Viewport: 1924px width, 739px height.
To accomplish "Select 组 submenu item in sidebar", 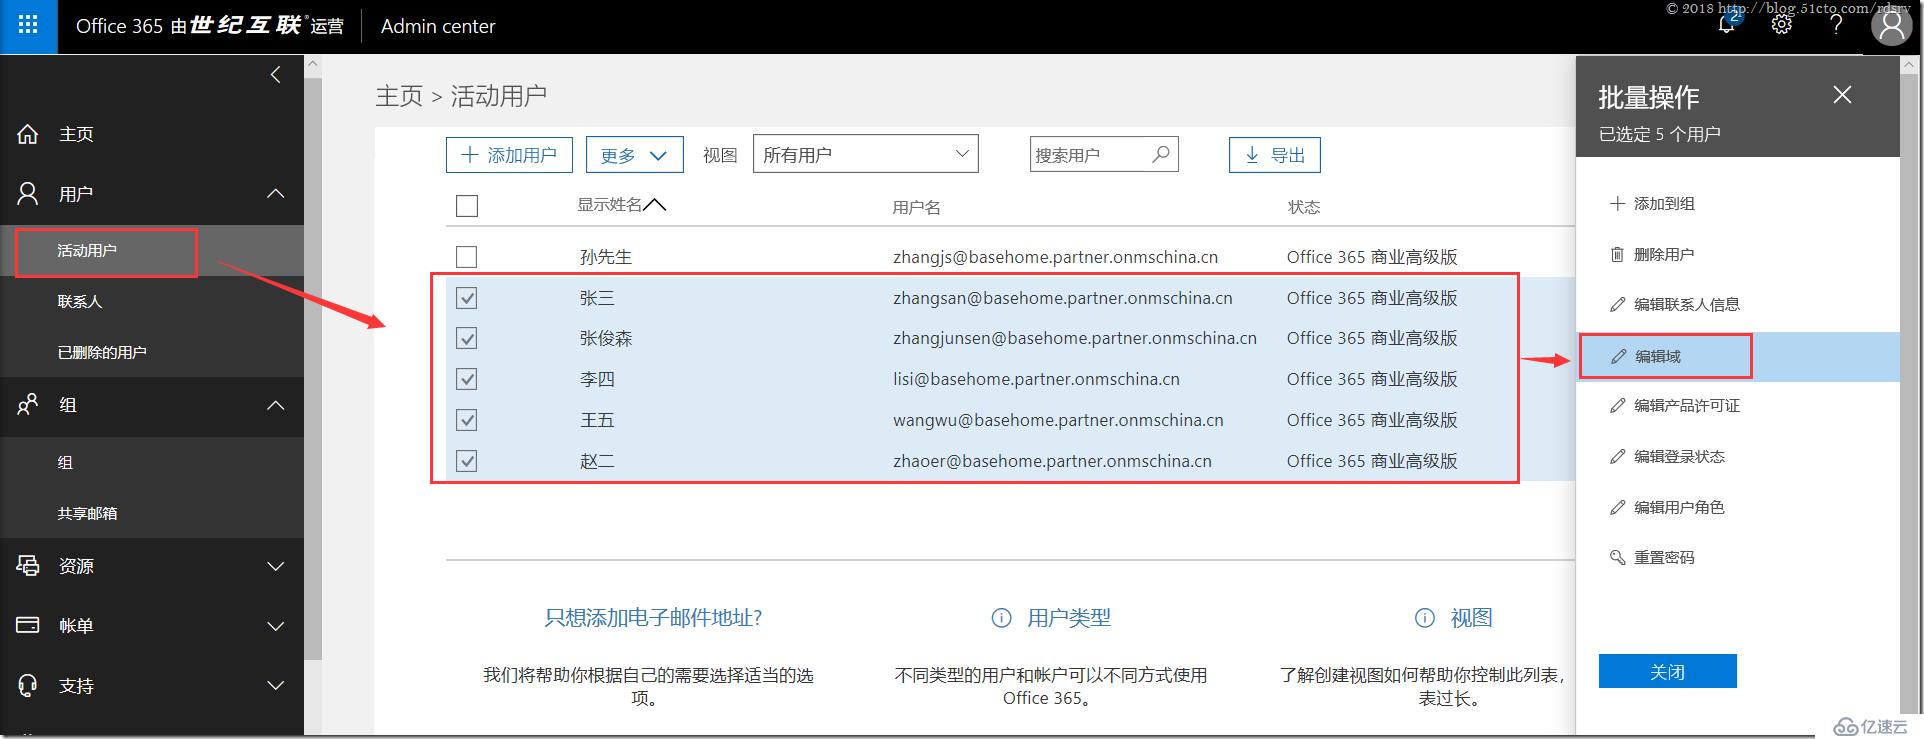I will point(151,462).
